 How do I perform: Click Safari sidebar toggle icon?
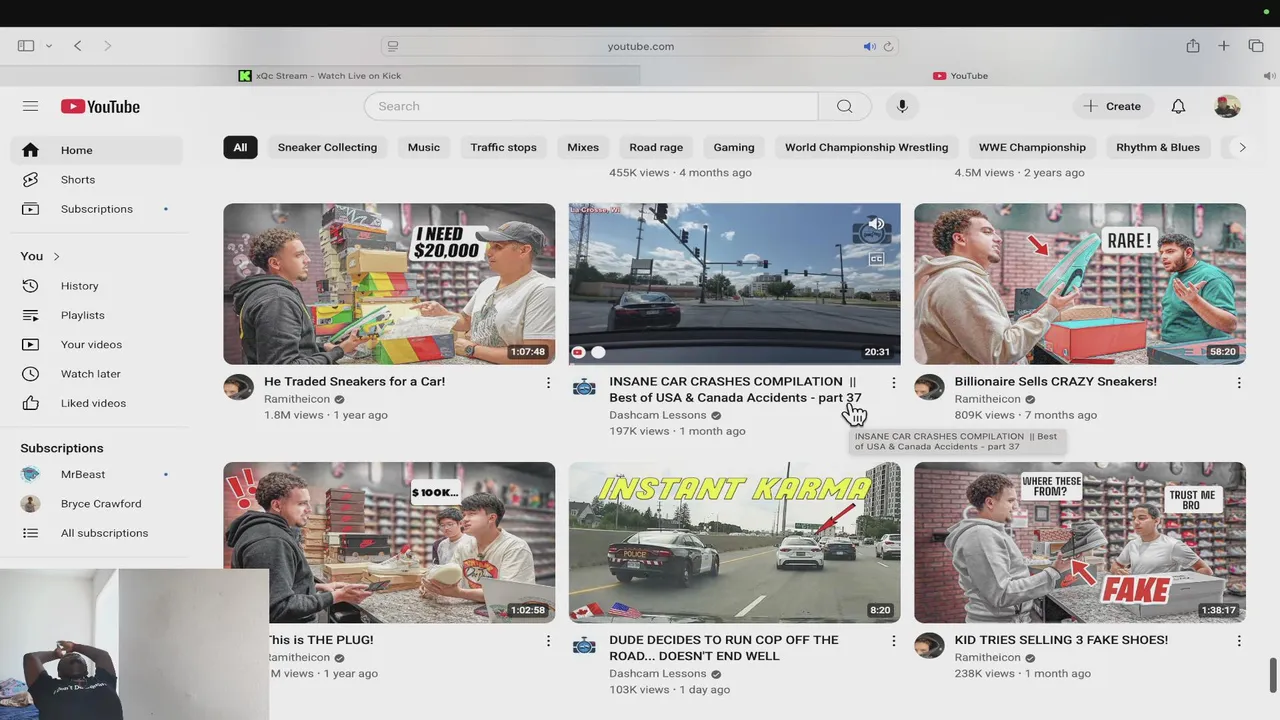26,46
